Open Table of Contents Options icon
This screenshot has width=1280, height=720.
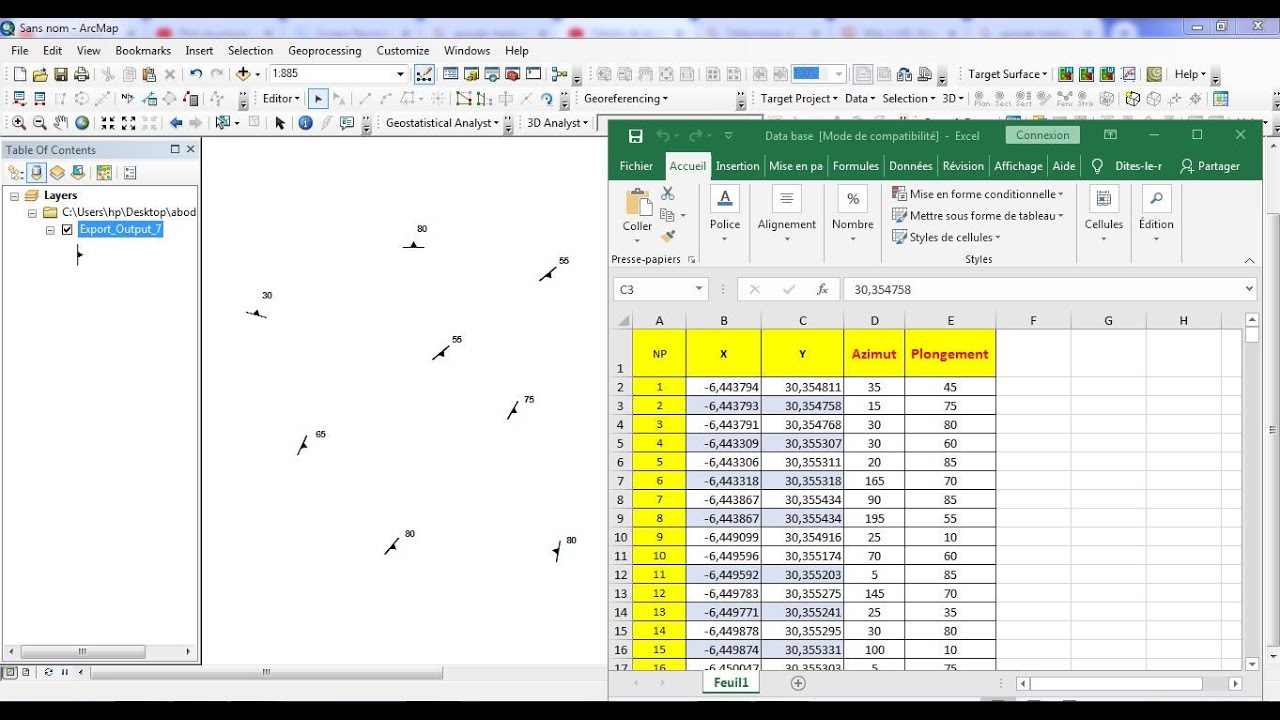coord(130,172)
